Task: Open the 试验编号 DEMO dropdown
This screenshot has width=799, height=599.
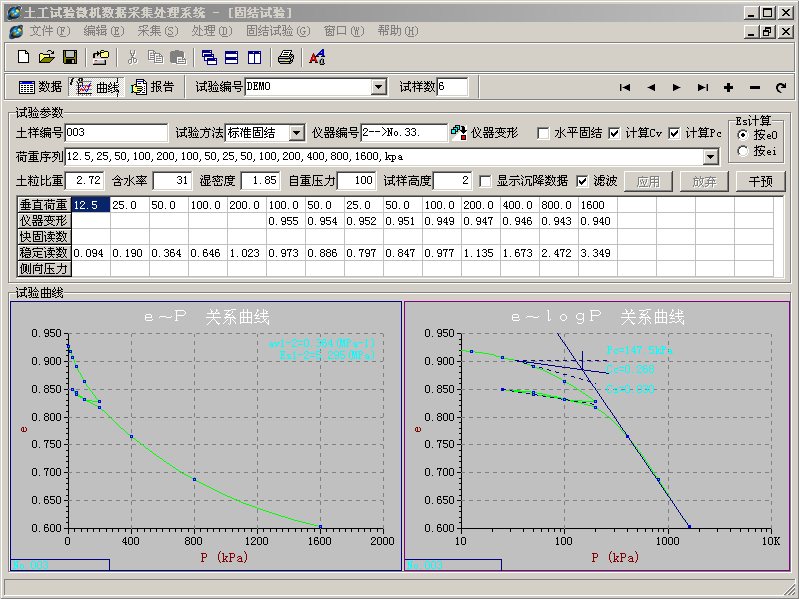Action: pos(378,87)
